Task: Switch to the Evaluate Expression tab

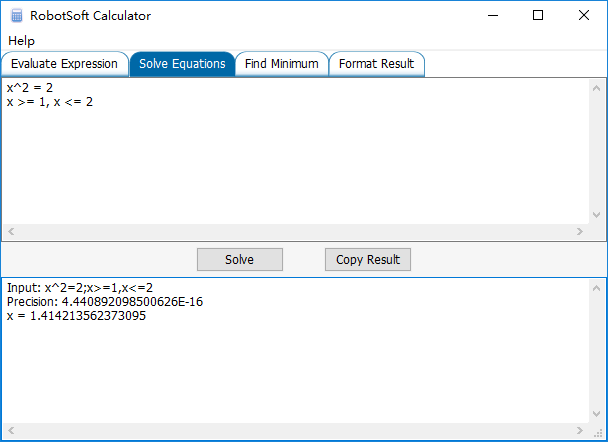Action: [64, 64]
